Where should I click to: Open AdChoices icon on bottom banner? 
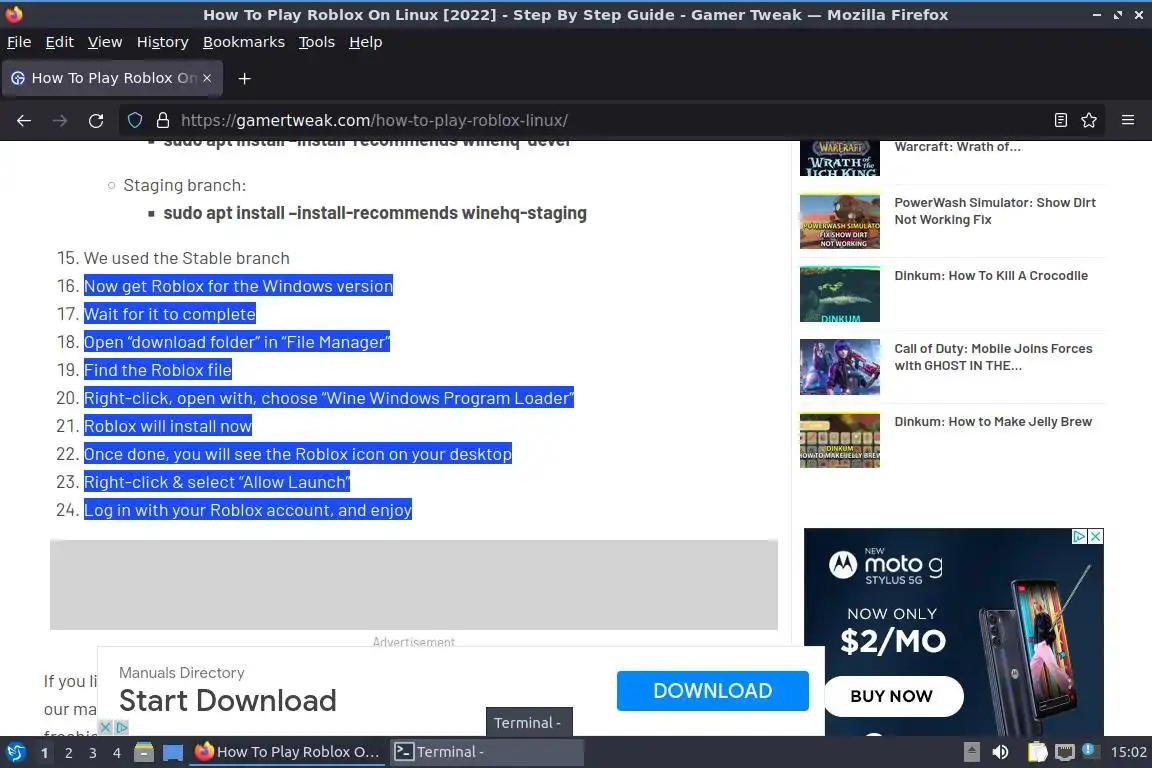tap(122, 728)
